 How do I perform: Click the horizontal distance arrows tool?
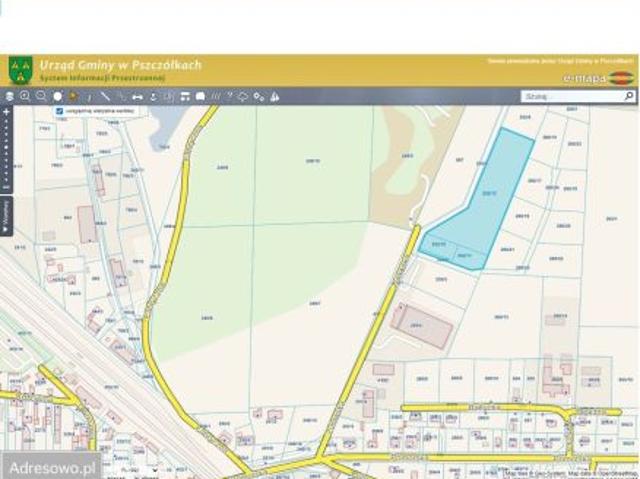137,96
